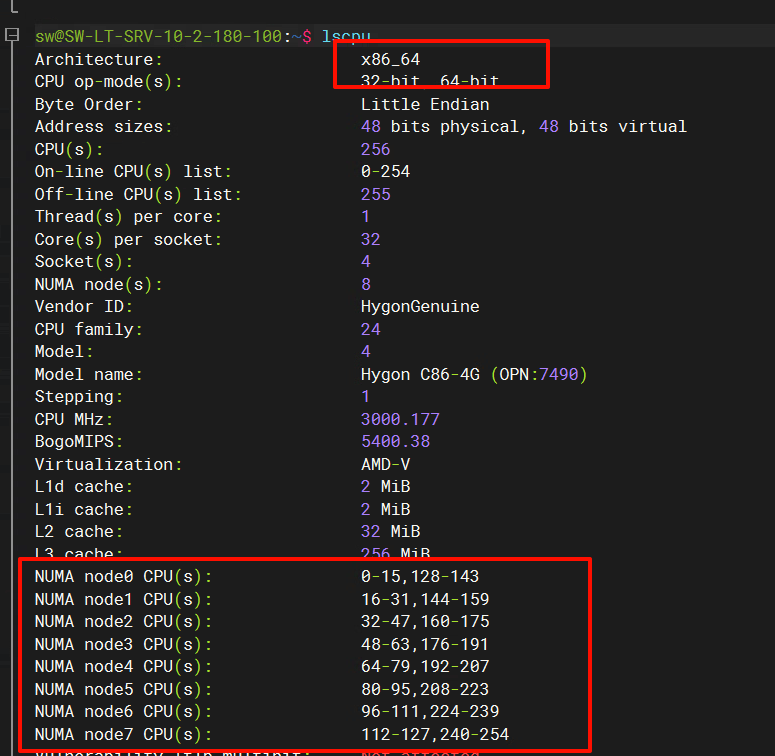The image size is (775, 756).
Task: Select the 'x86_64' architecture value
Action: [x=390, y=60]
